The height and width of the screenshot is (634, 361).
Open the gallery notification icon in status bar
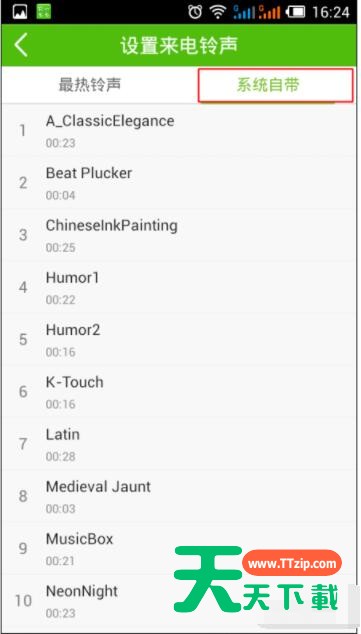pos(20,12)
